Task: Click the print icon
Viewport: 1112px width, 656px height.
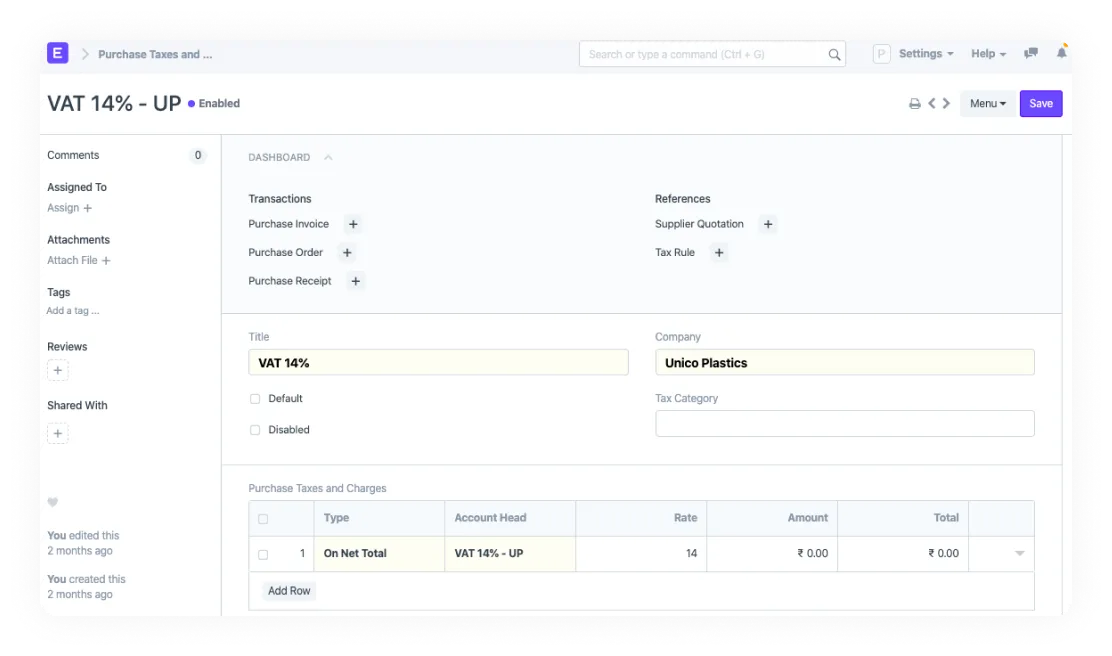Action: pyautogui.click(x=914, y=104)
